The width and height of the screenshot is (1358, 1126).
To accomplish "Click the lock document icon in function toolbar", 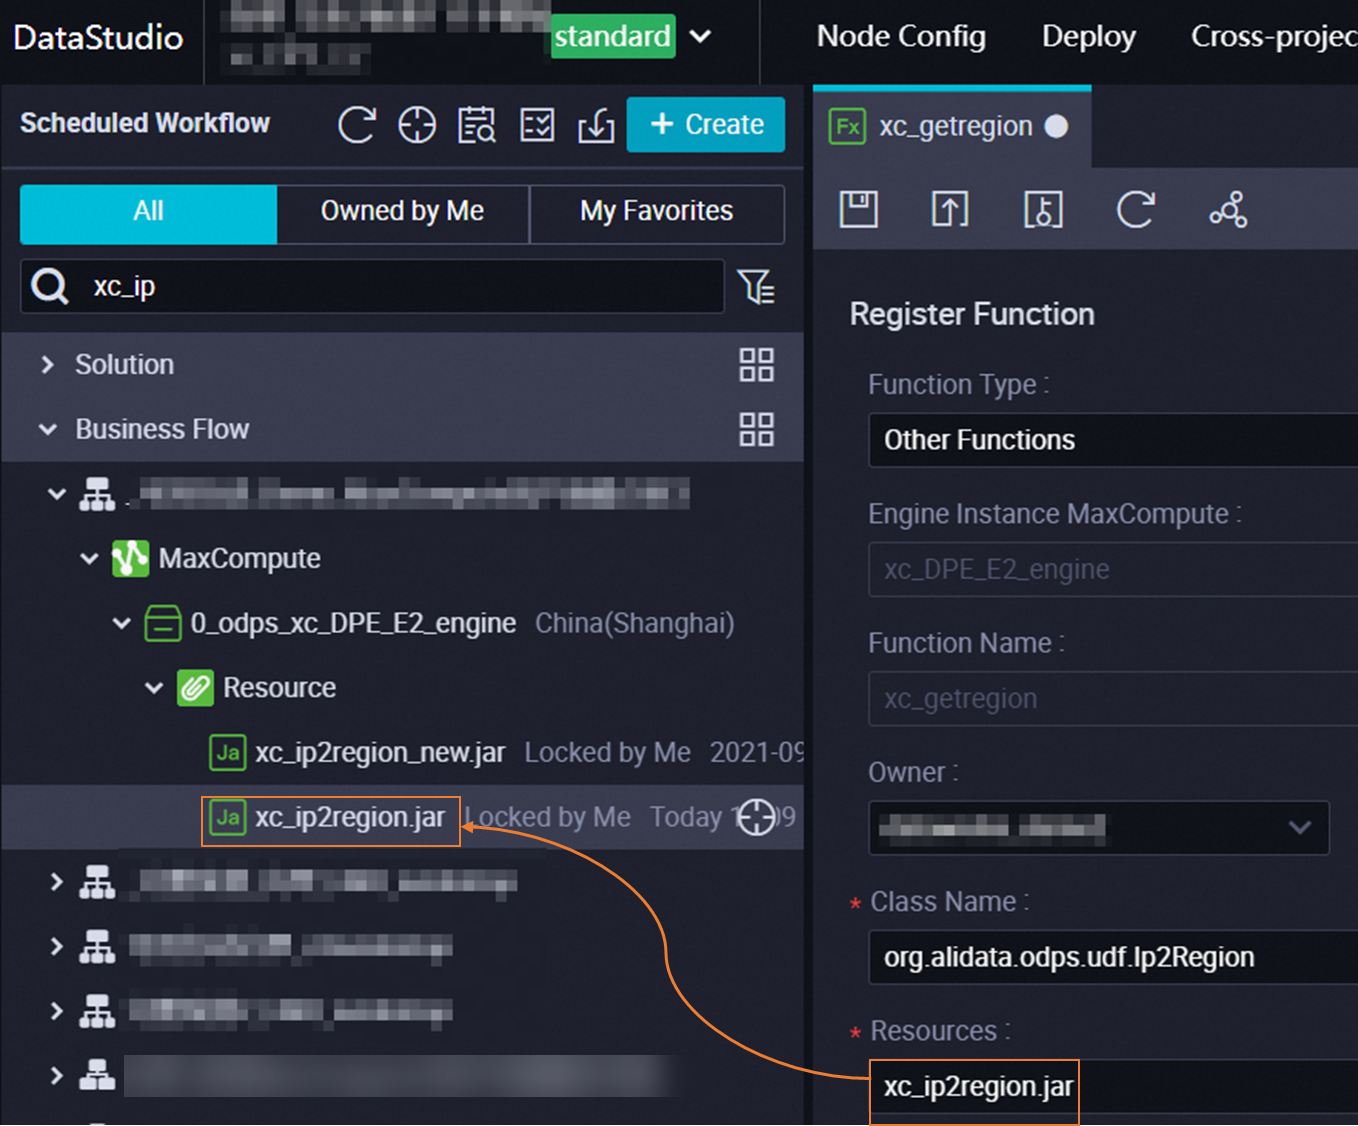I will click(x=1043, y=210).
